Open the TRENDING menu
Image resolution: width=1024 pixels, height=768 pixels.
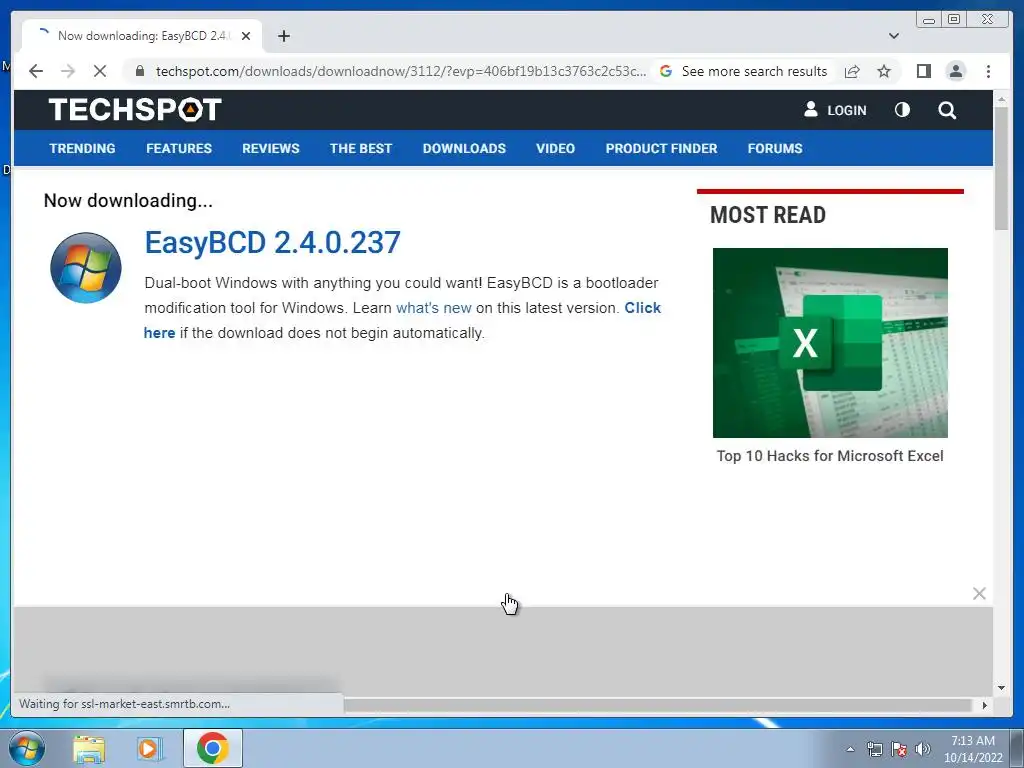tap(82, 148)
